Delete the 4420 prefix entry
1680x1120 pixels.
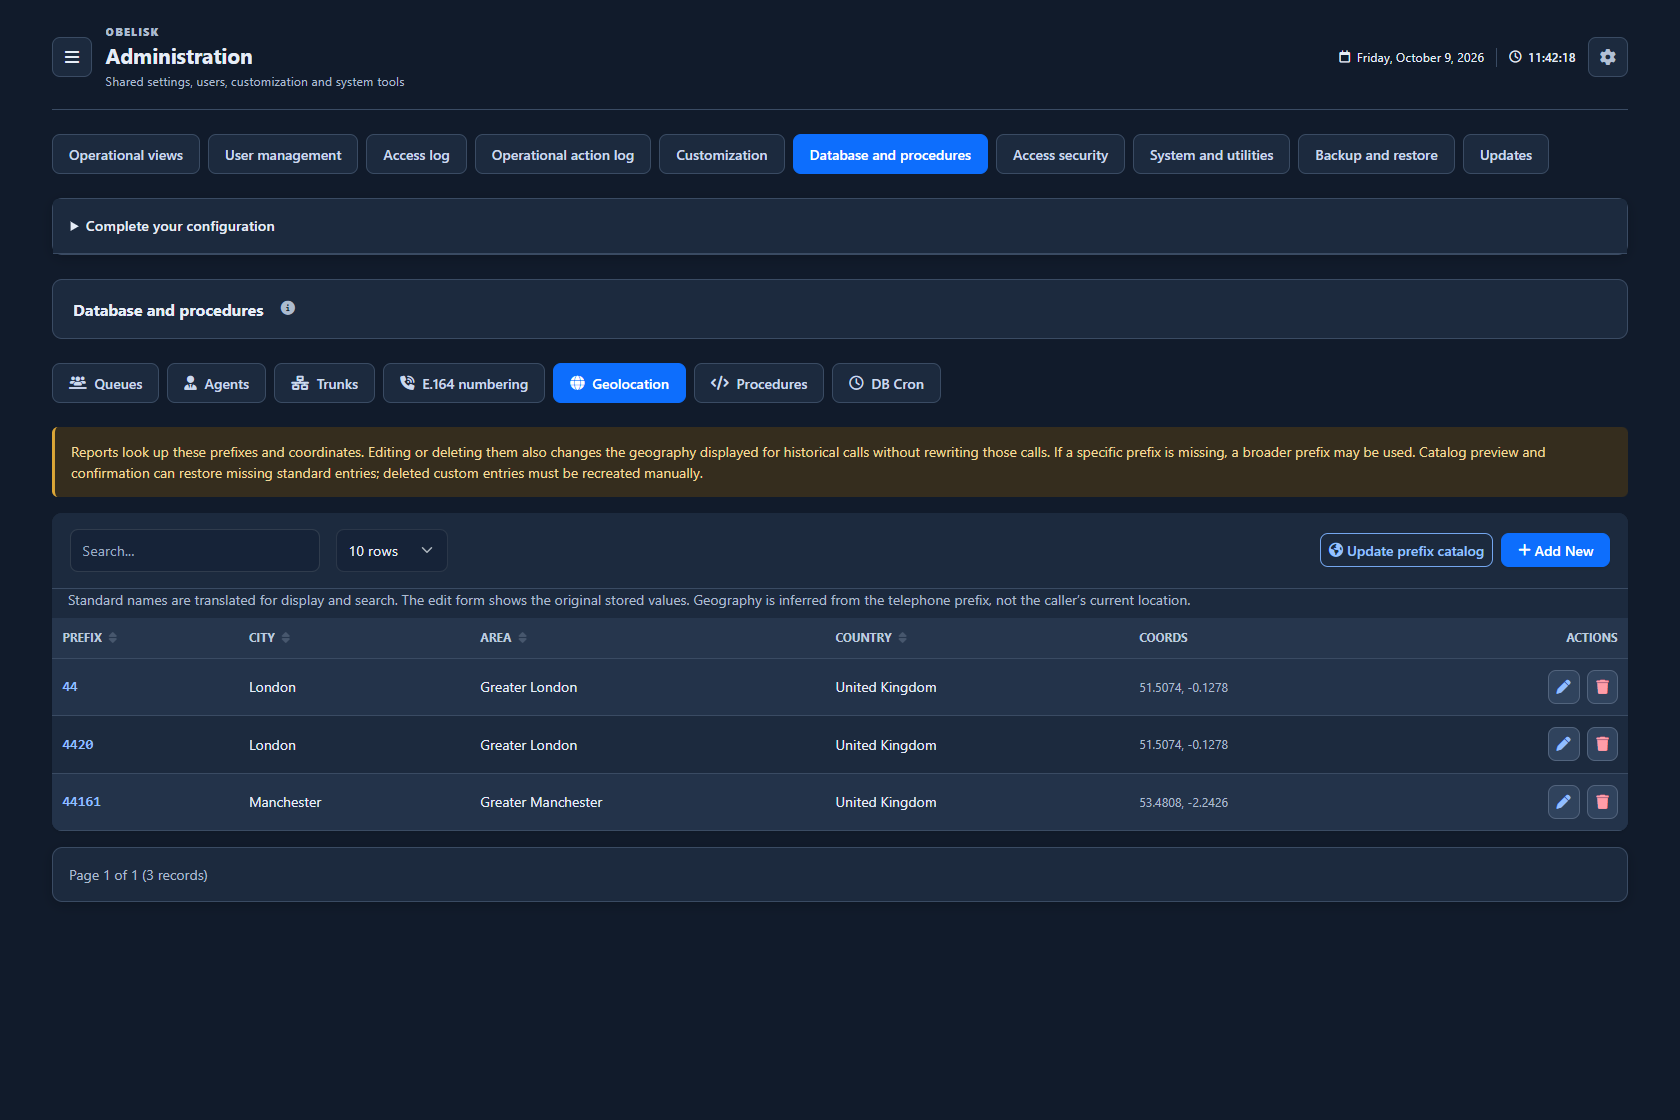point(1602,744)
